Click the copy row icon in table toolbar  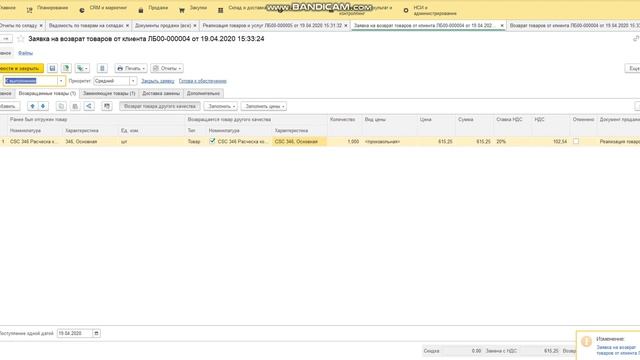click(61, 106)
